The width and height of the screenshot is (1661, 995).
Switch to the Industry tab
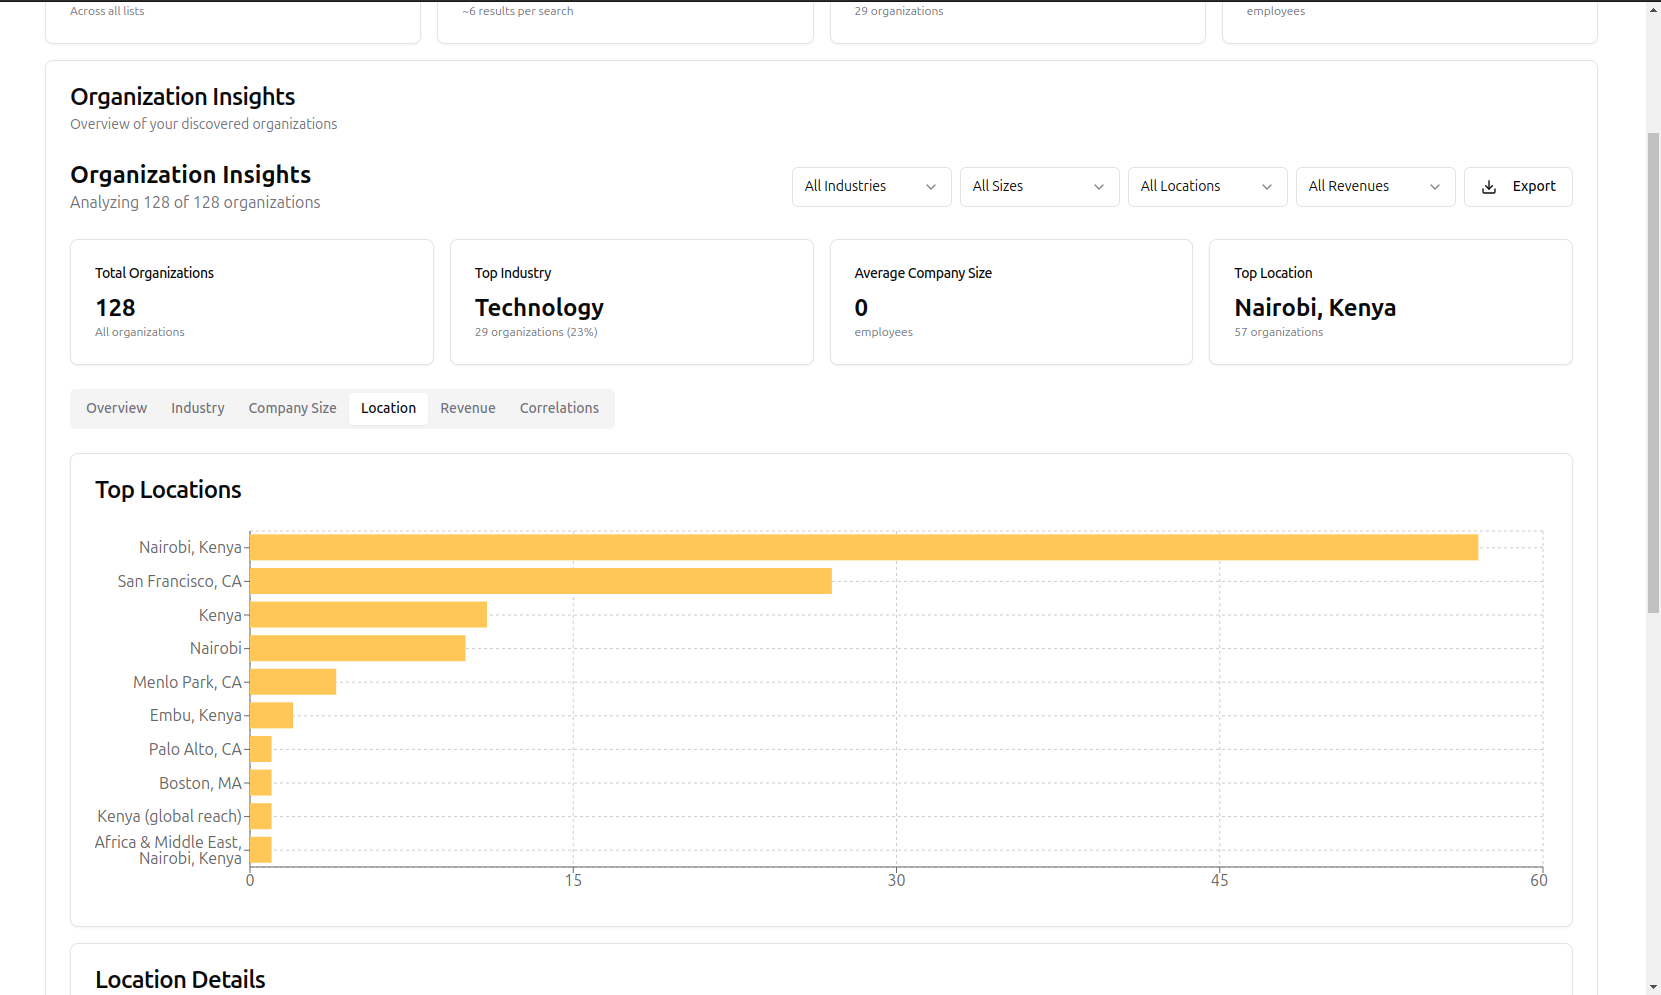(x=198, y=408)
